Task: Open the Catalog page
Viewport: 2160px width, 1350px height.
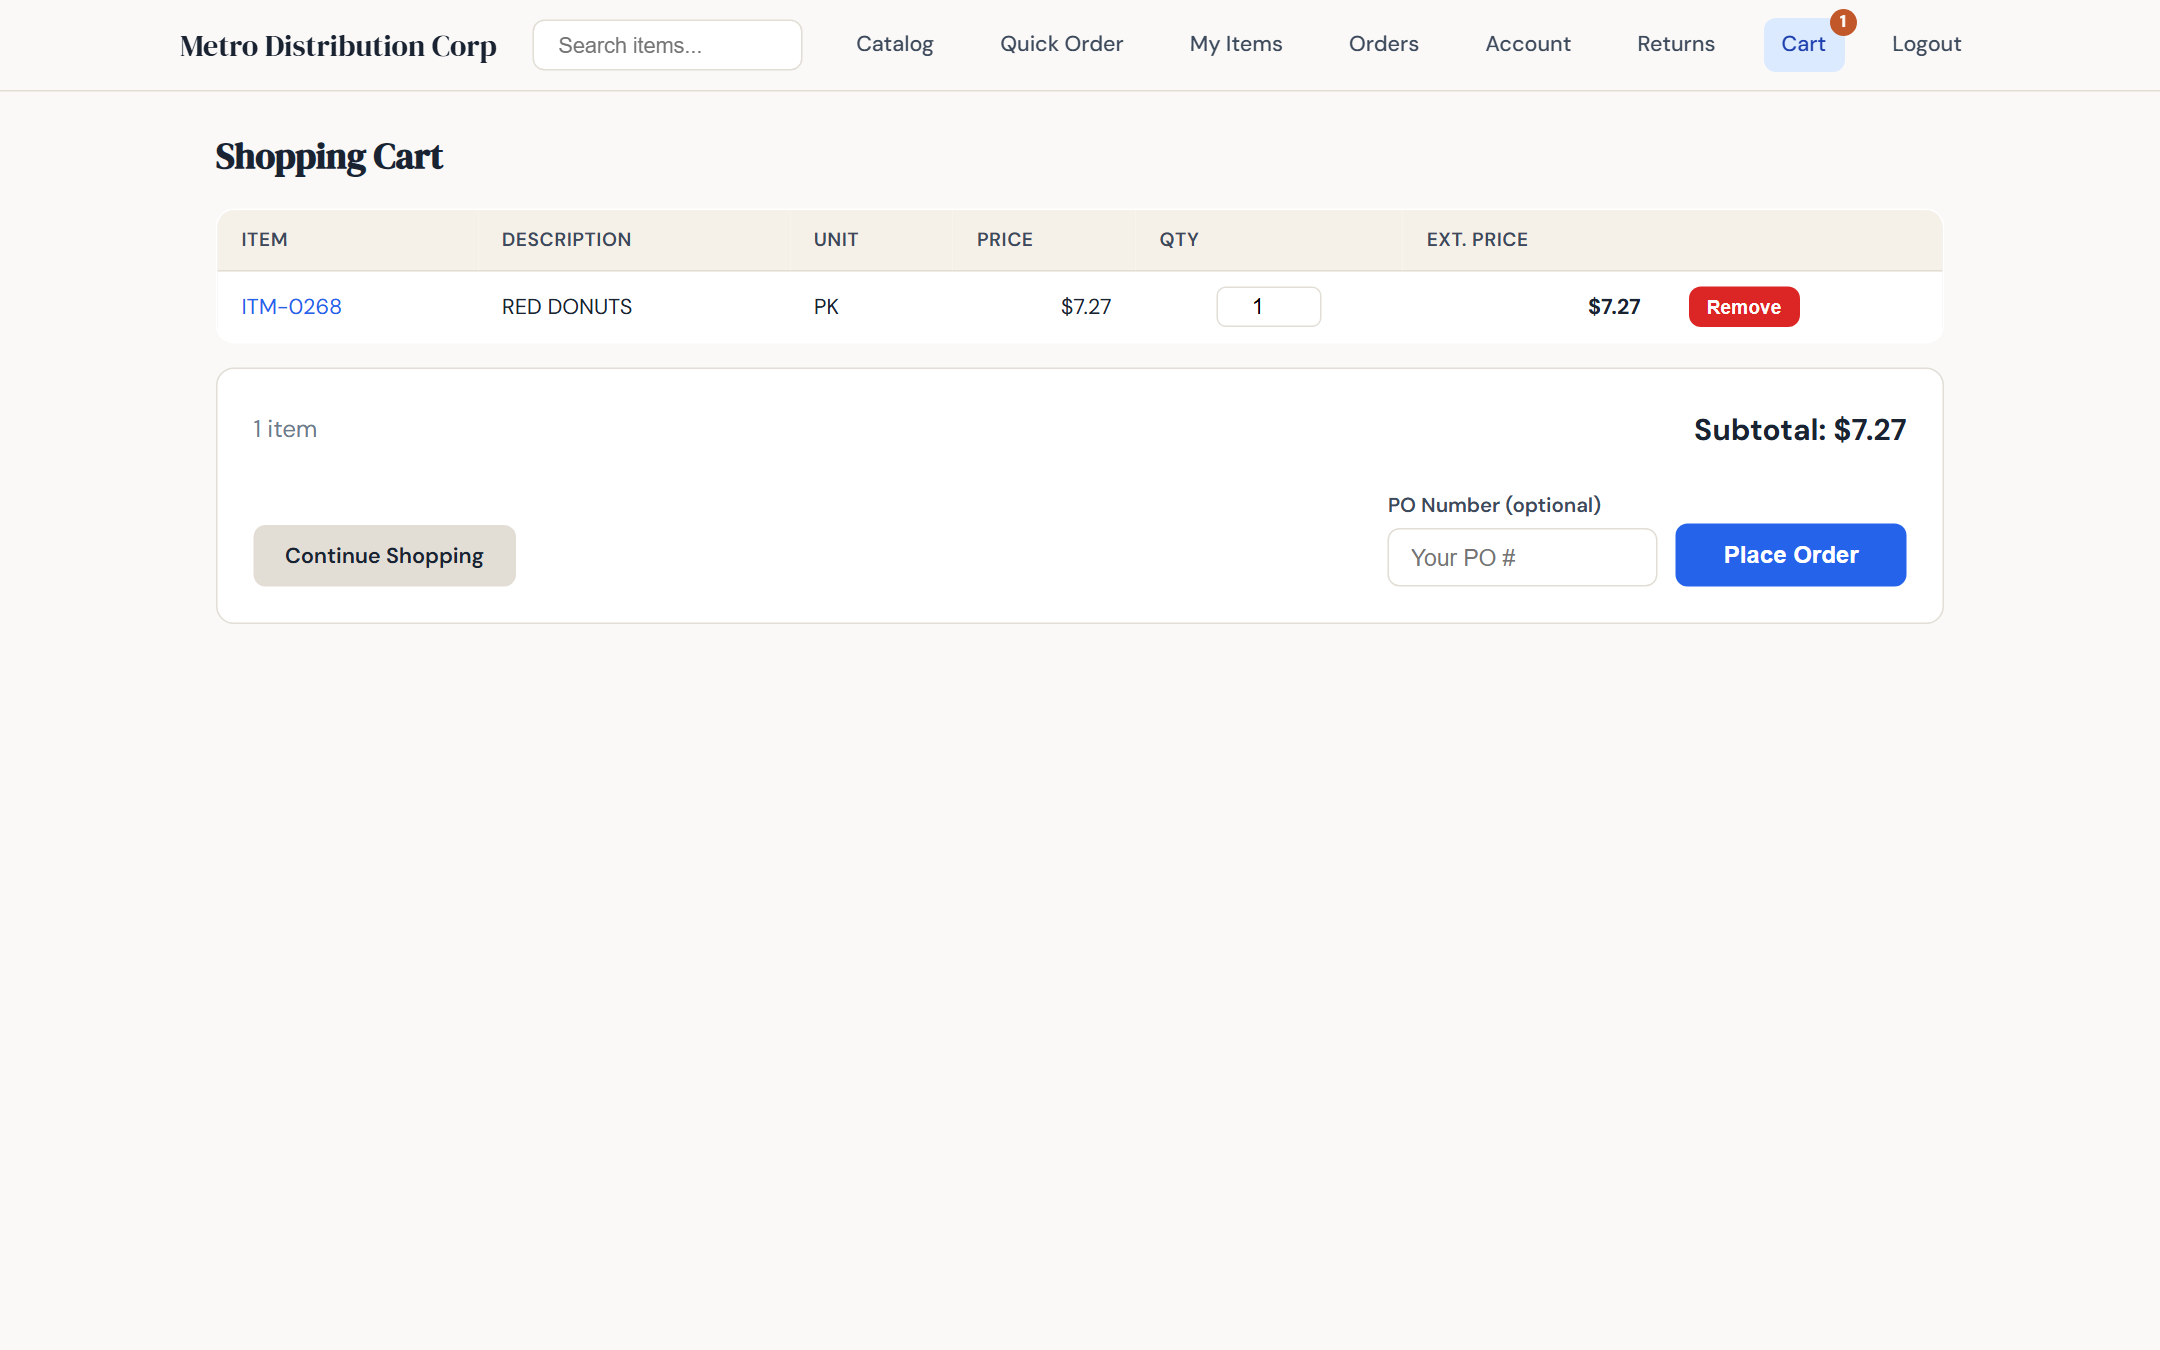Action: click(x=894, y=44)
